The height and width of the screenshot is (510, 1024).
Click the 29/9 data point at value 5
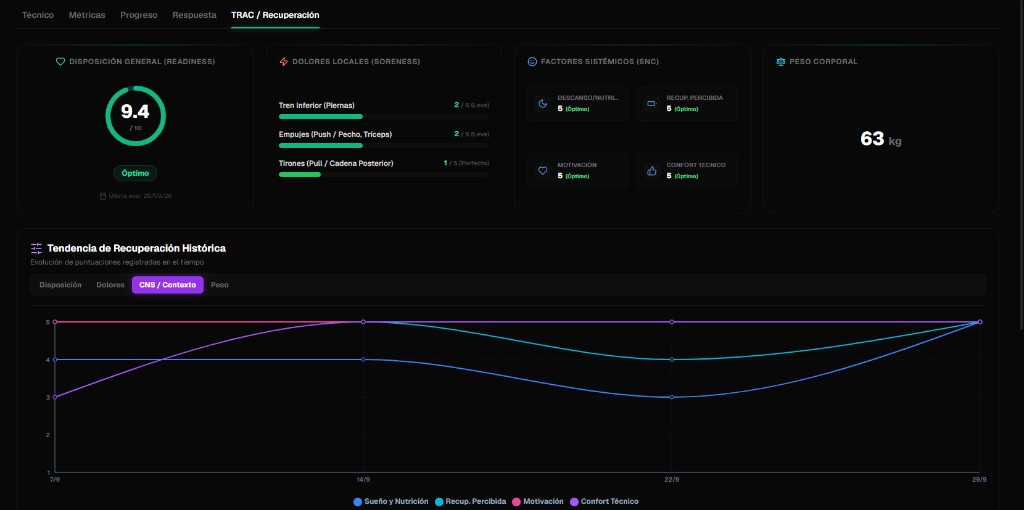point(980,322)
